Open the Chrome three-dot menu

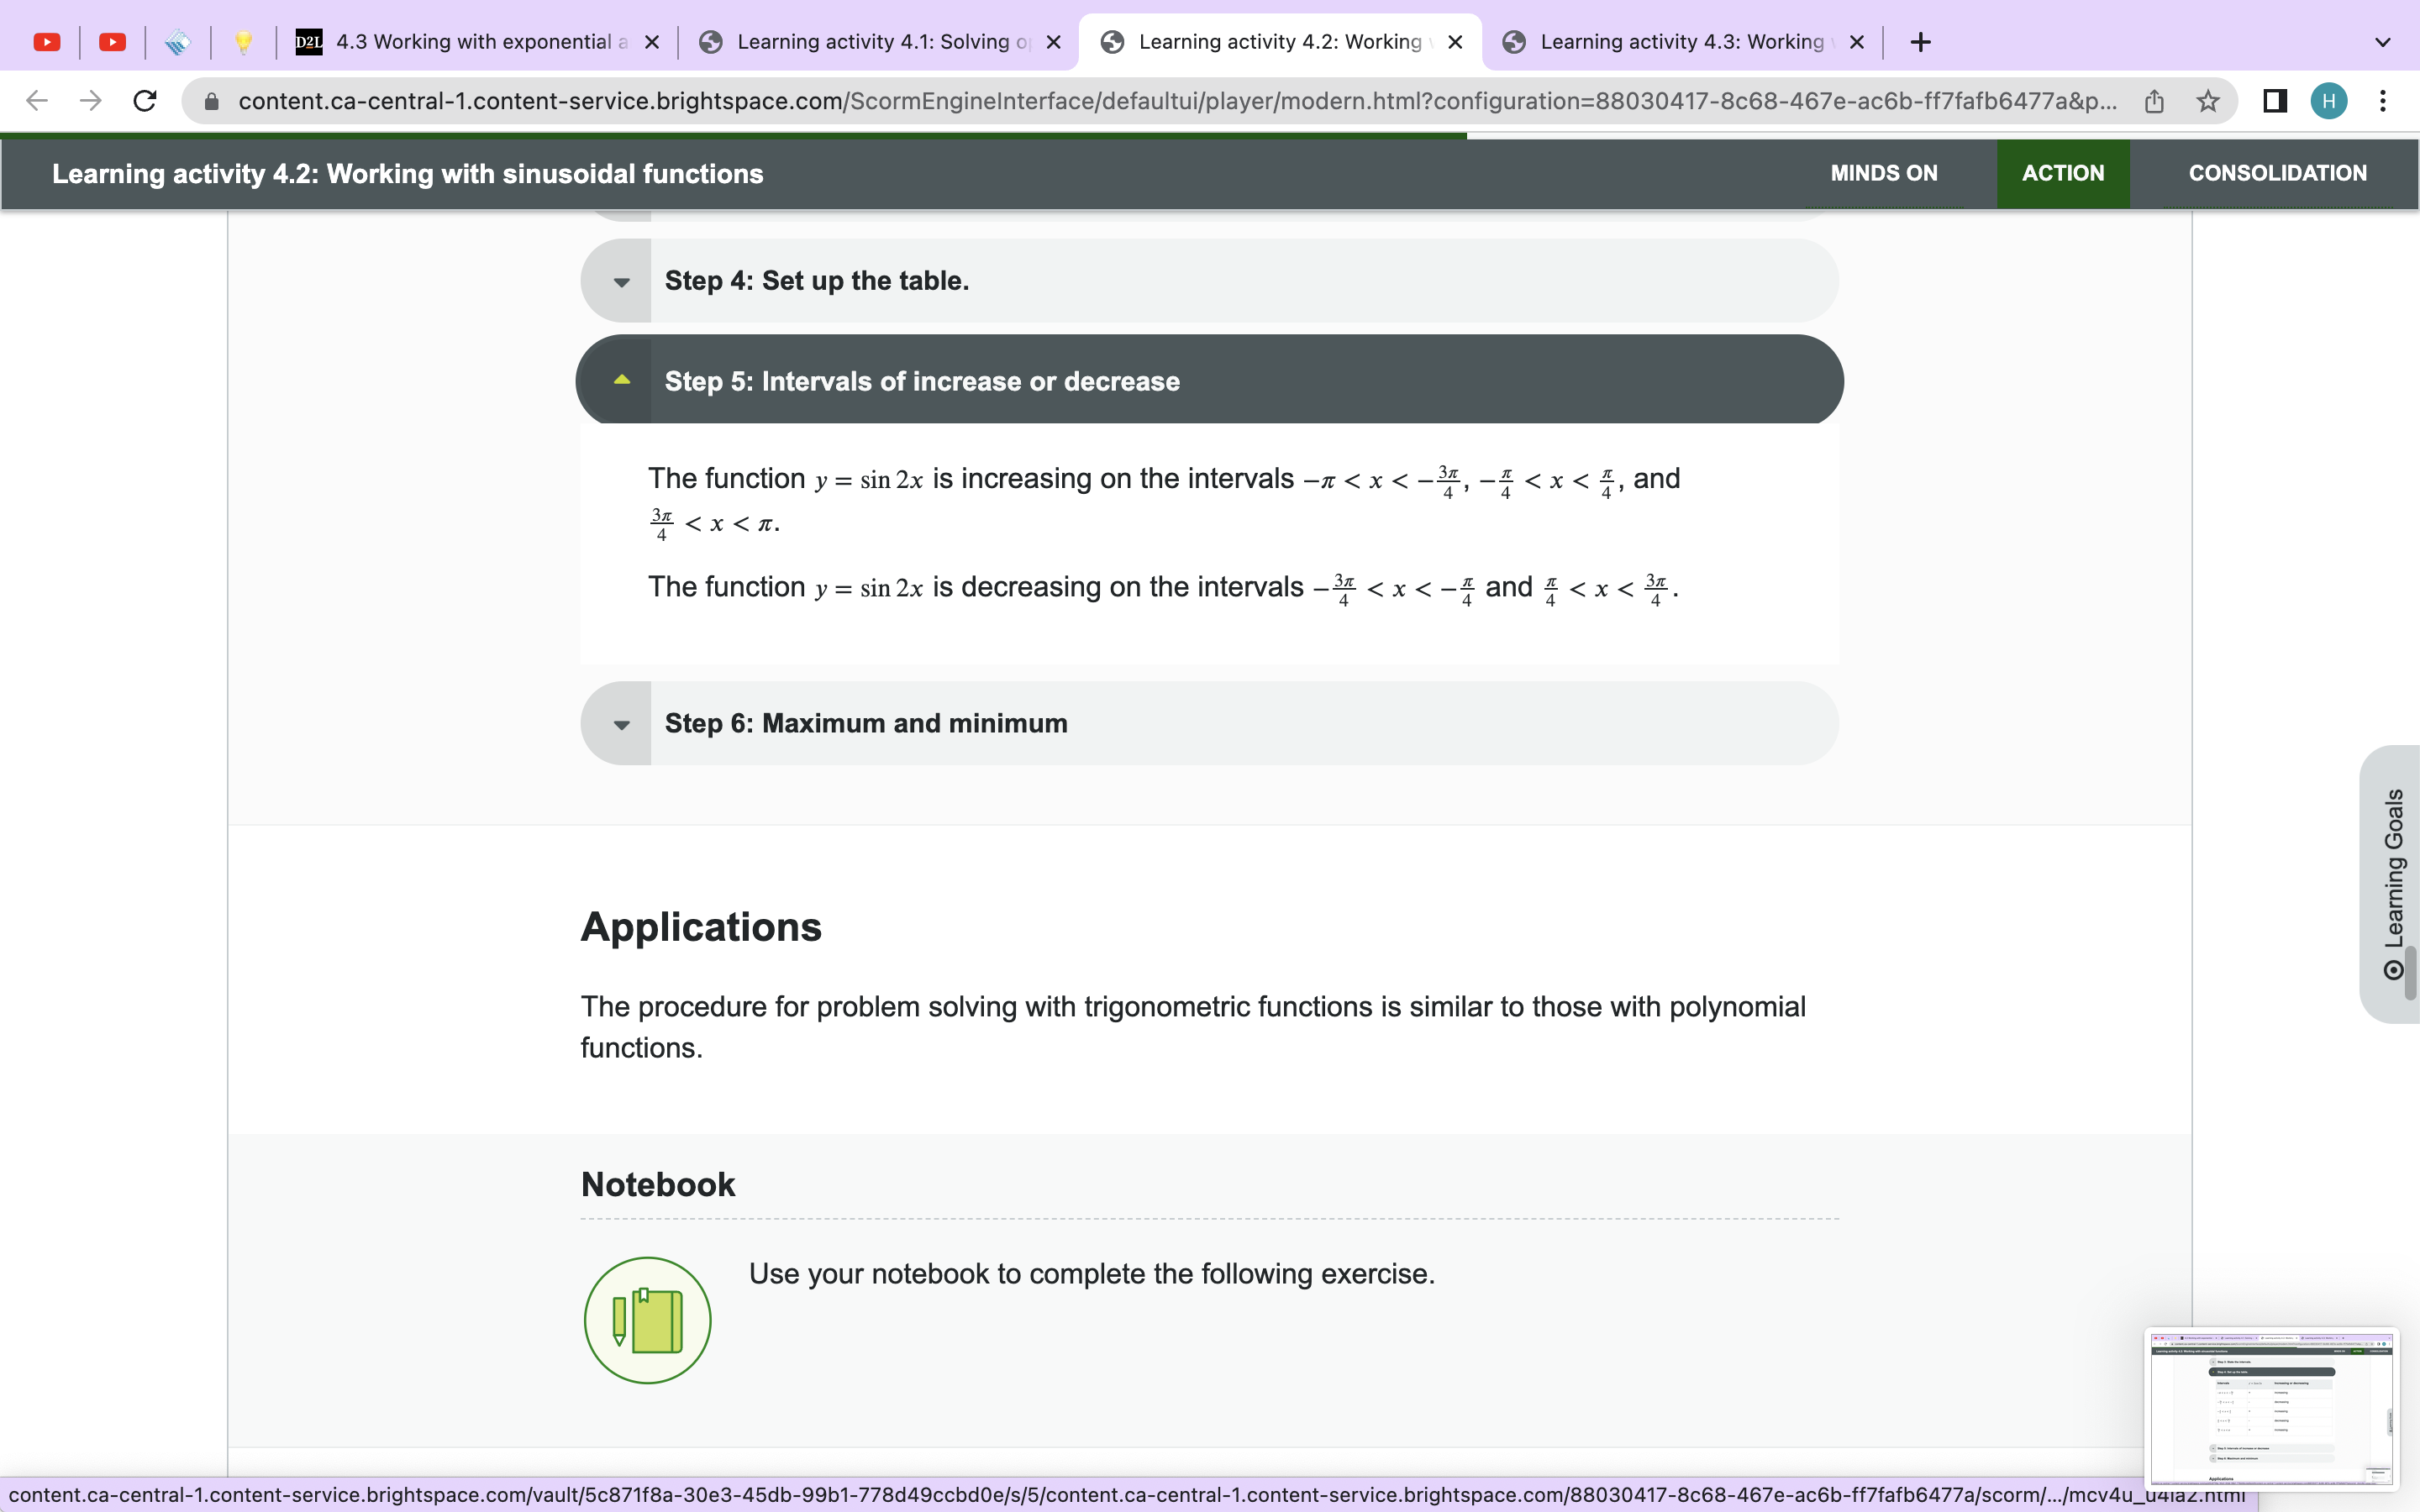[x=2384, y=100]
